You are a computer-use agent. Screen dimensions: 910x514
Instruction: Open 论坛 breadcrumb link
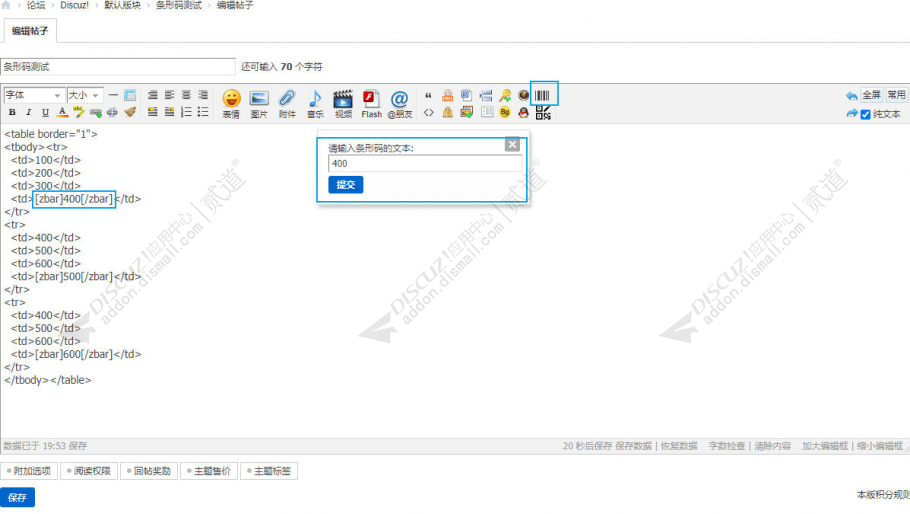(x=35, y=5)
